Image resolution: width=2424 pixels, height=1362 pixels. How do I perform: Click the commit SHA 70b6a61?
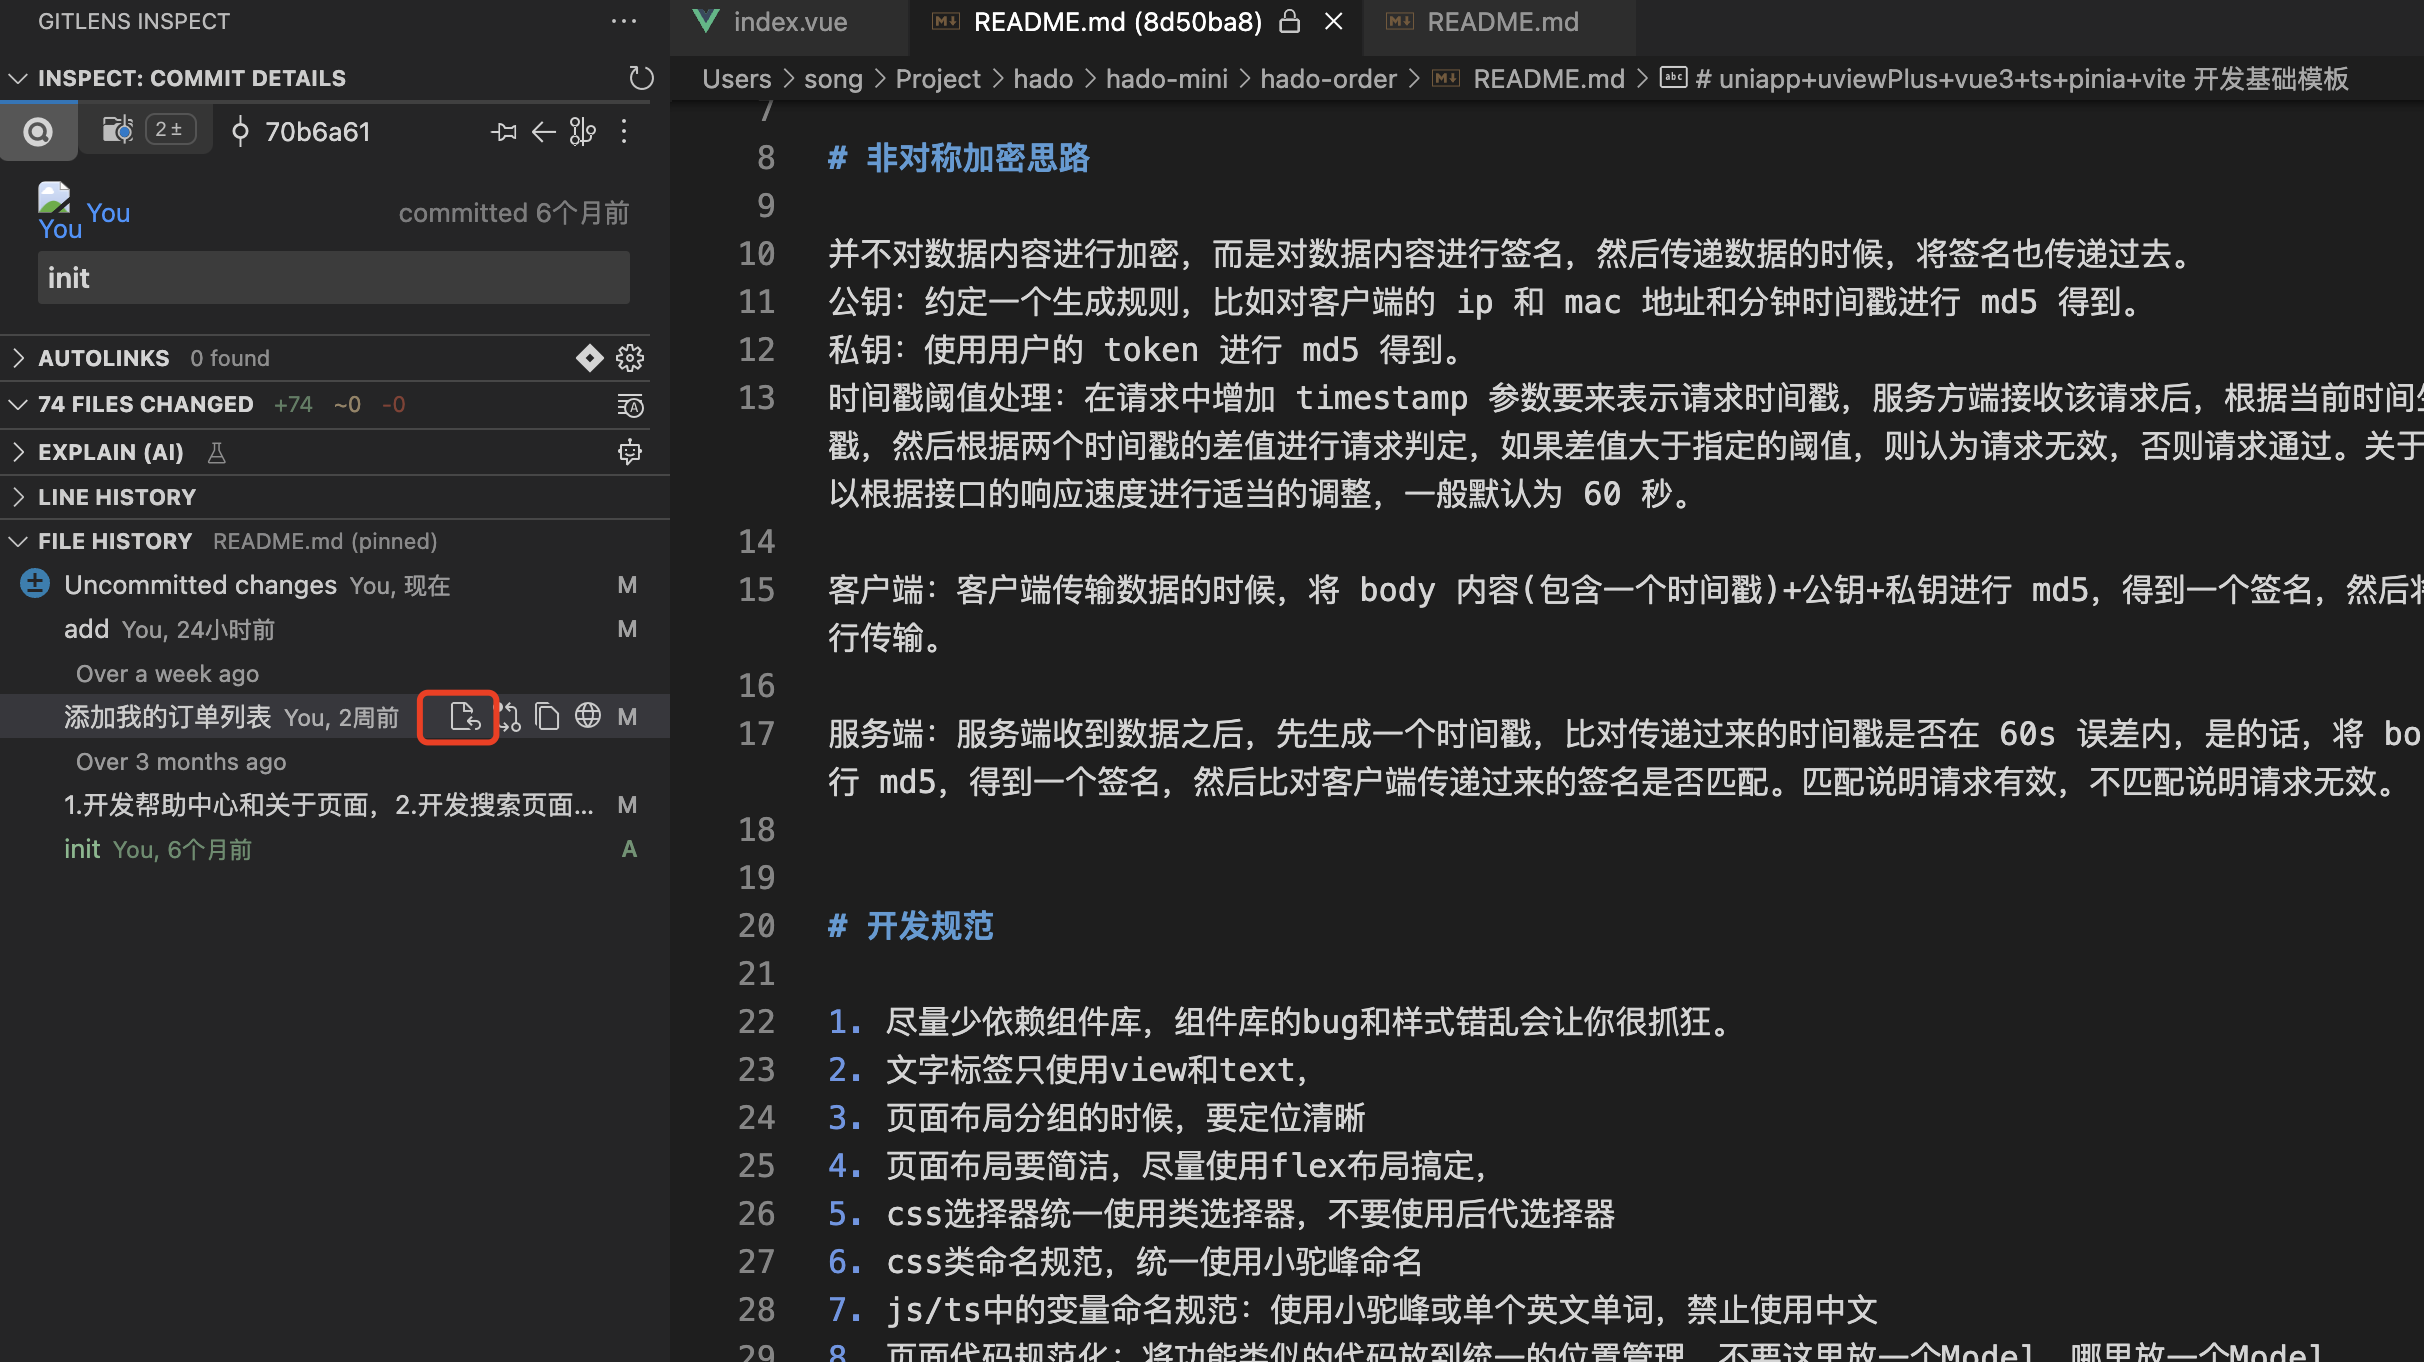316,132
